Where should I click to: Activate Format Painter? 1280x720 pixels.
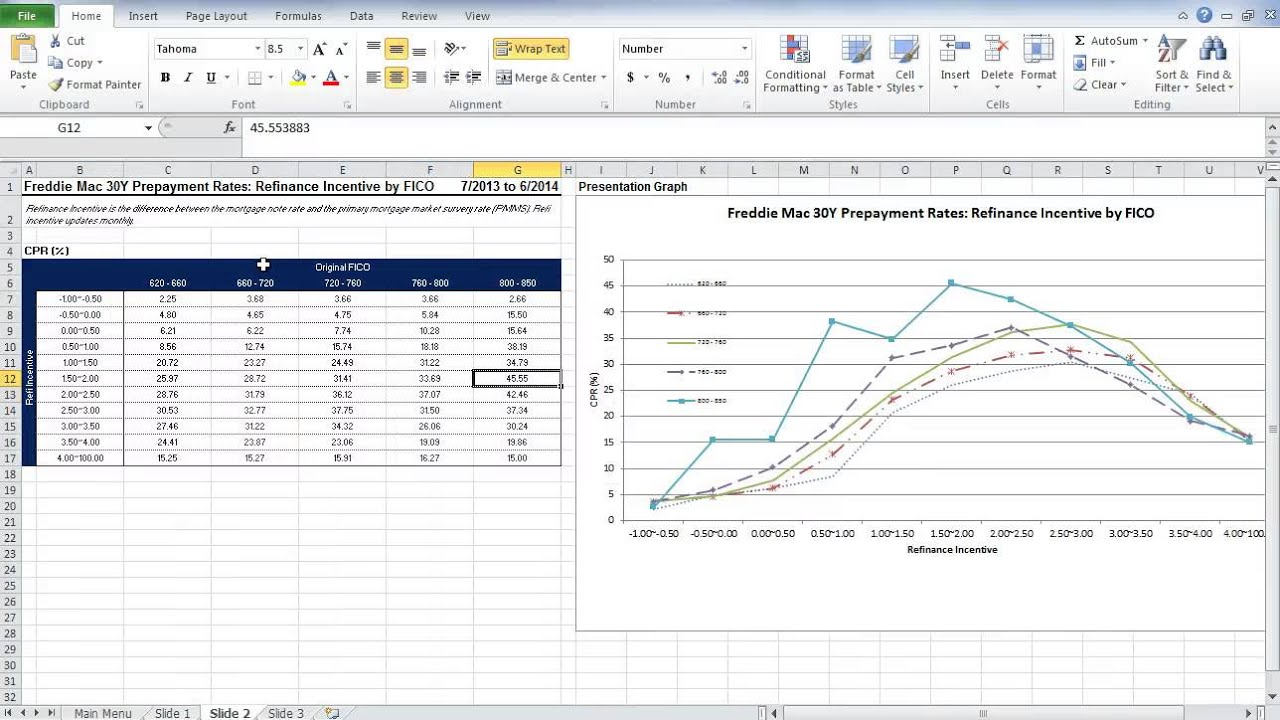point(95,85)
